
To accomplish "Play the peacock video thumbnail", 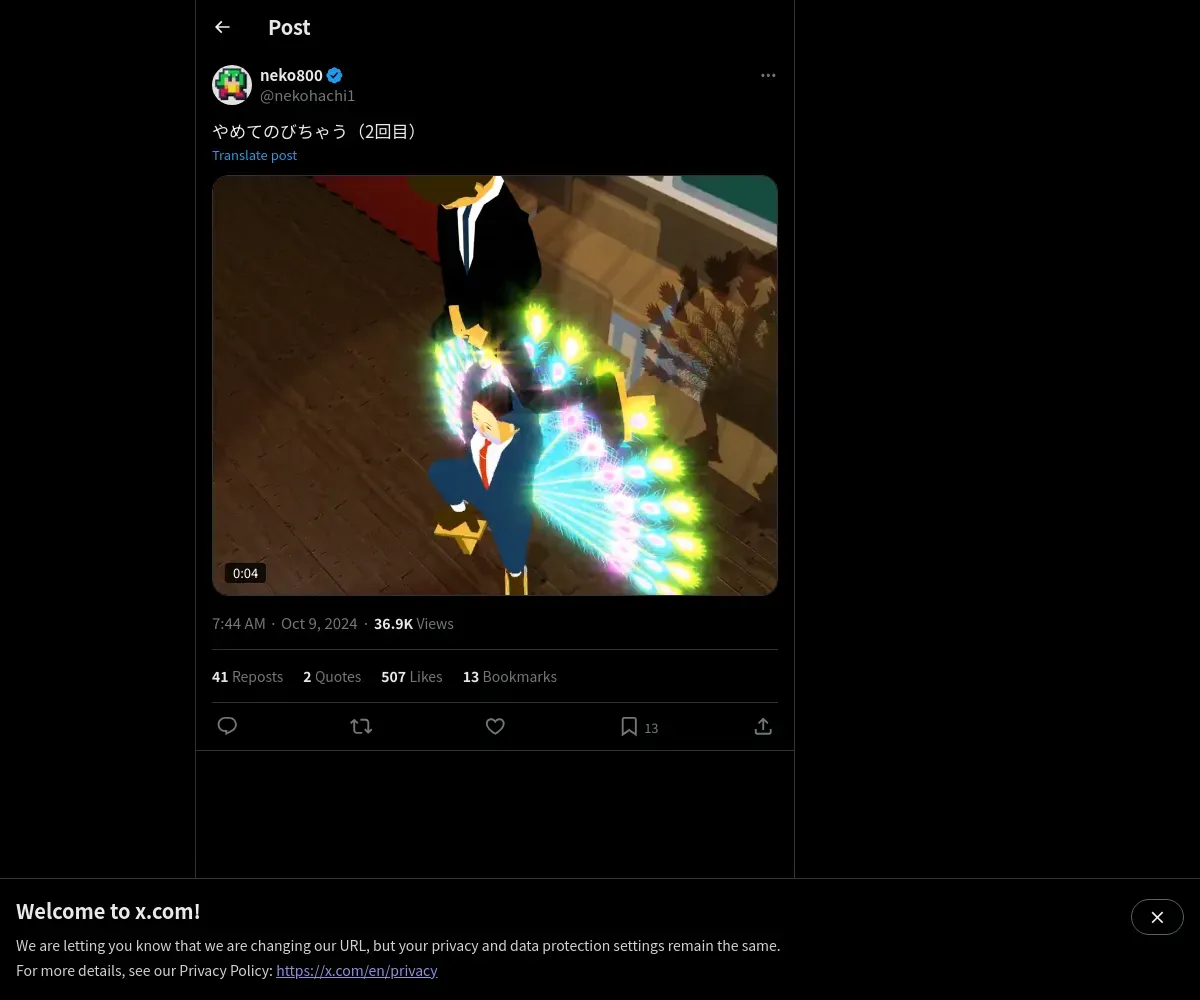I will point(495,385).
